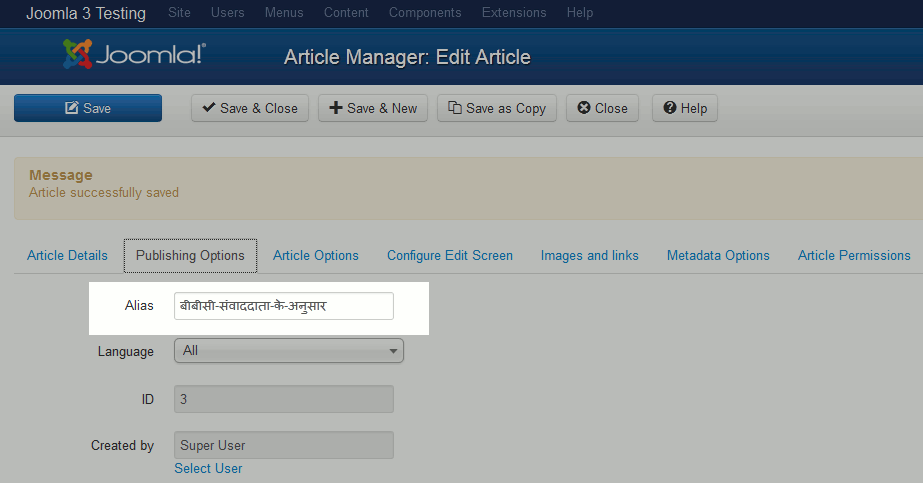This screenshot has width=923, height=483.
Task: Switch to the Article Details tab
Action: 67,255
